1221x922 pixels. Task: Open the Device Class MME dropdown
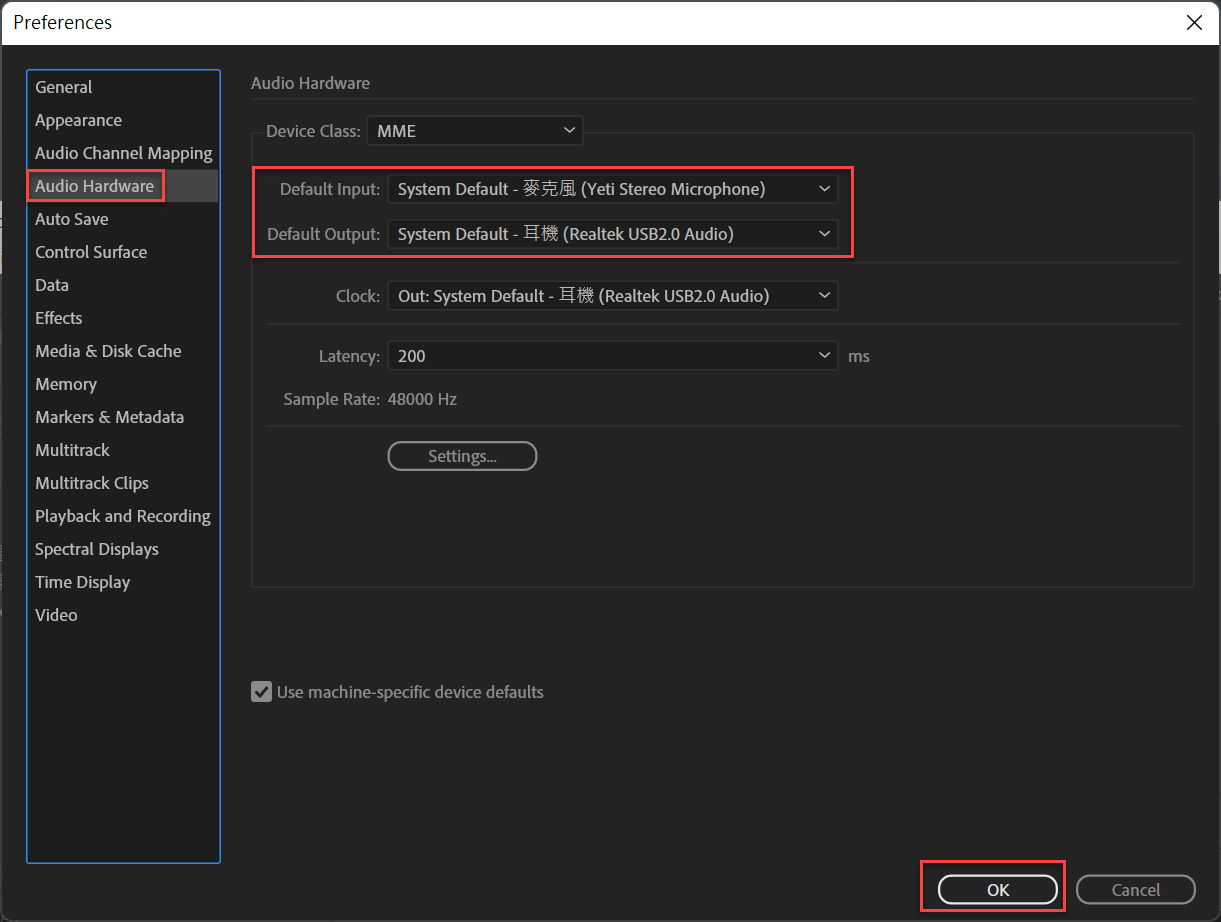(x=475, y=131)
